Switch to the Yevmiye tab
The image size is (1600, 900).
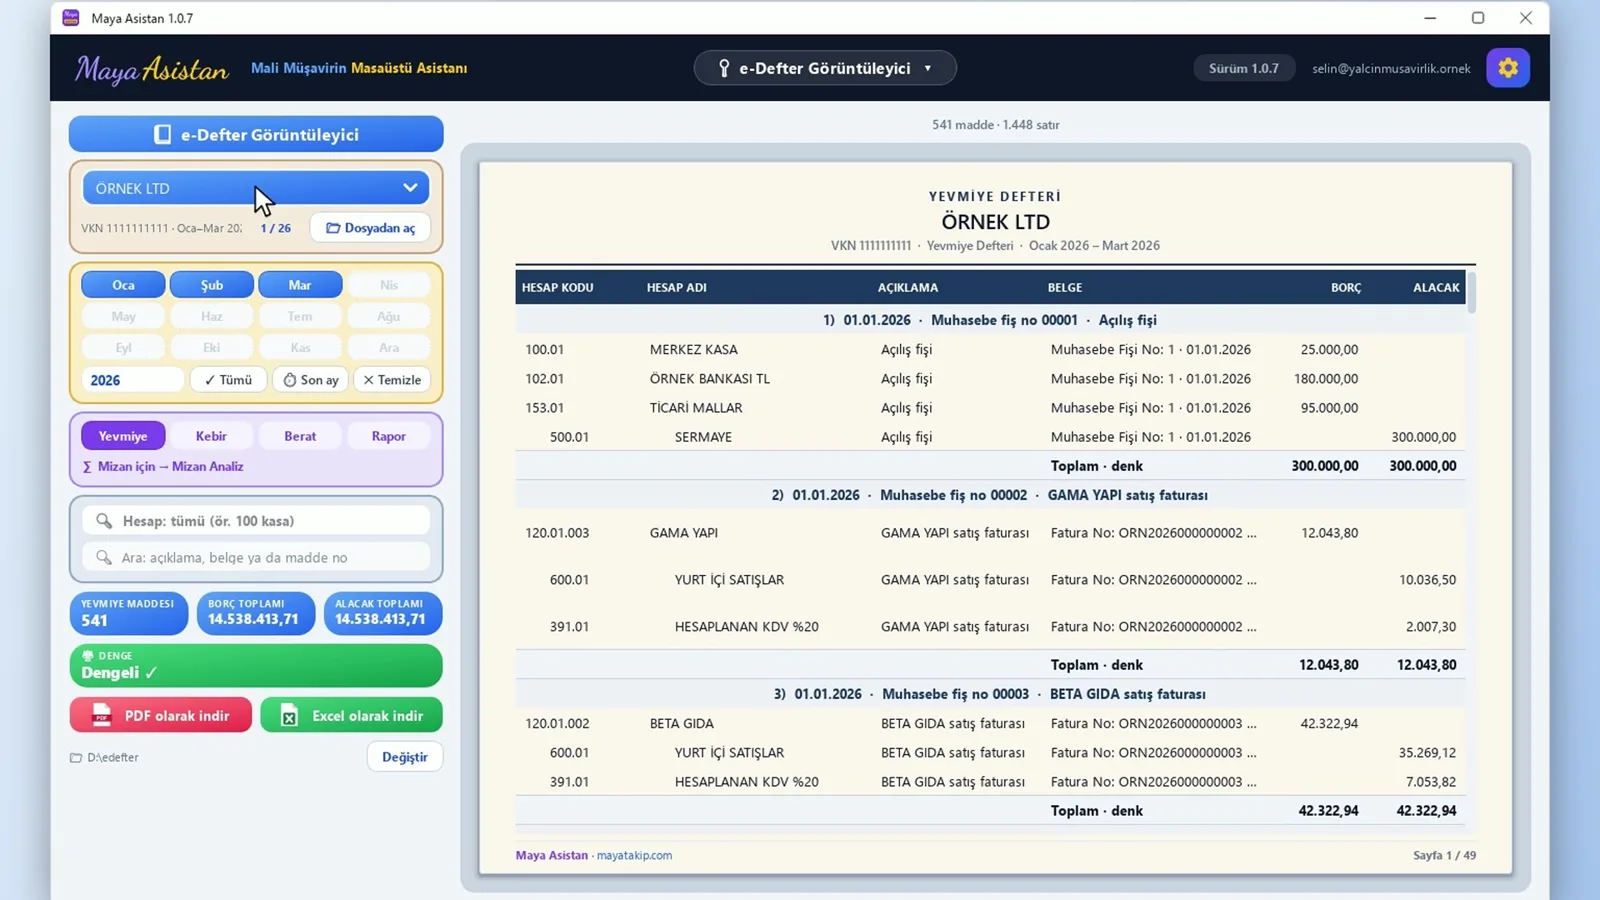(123, 436)
